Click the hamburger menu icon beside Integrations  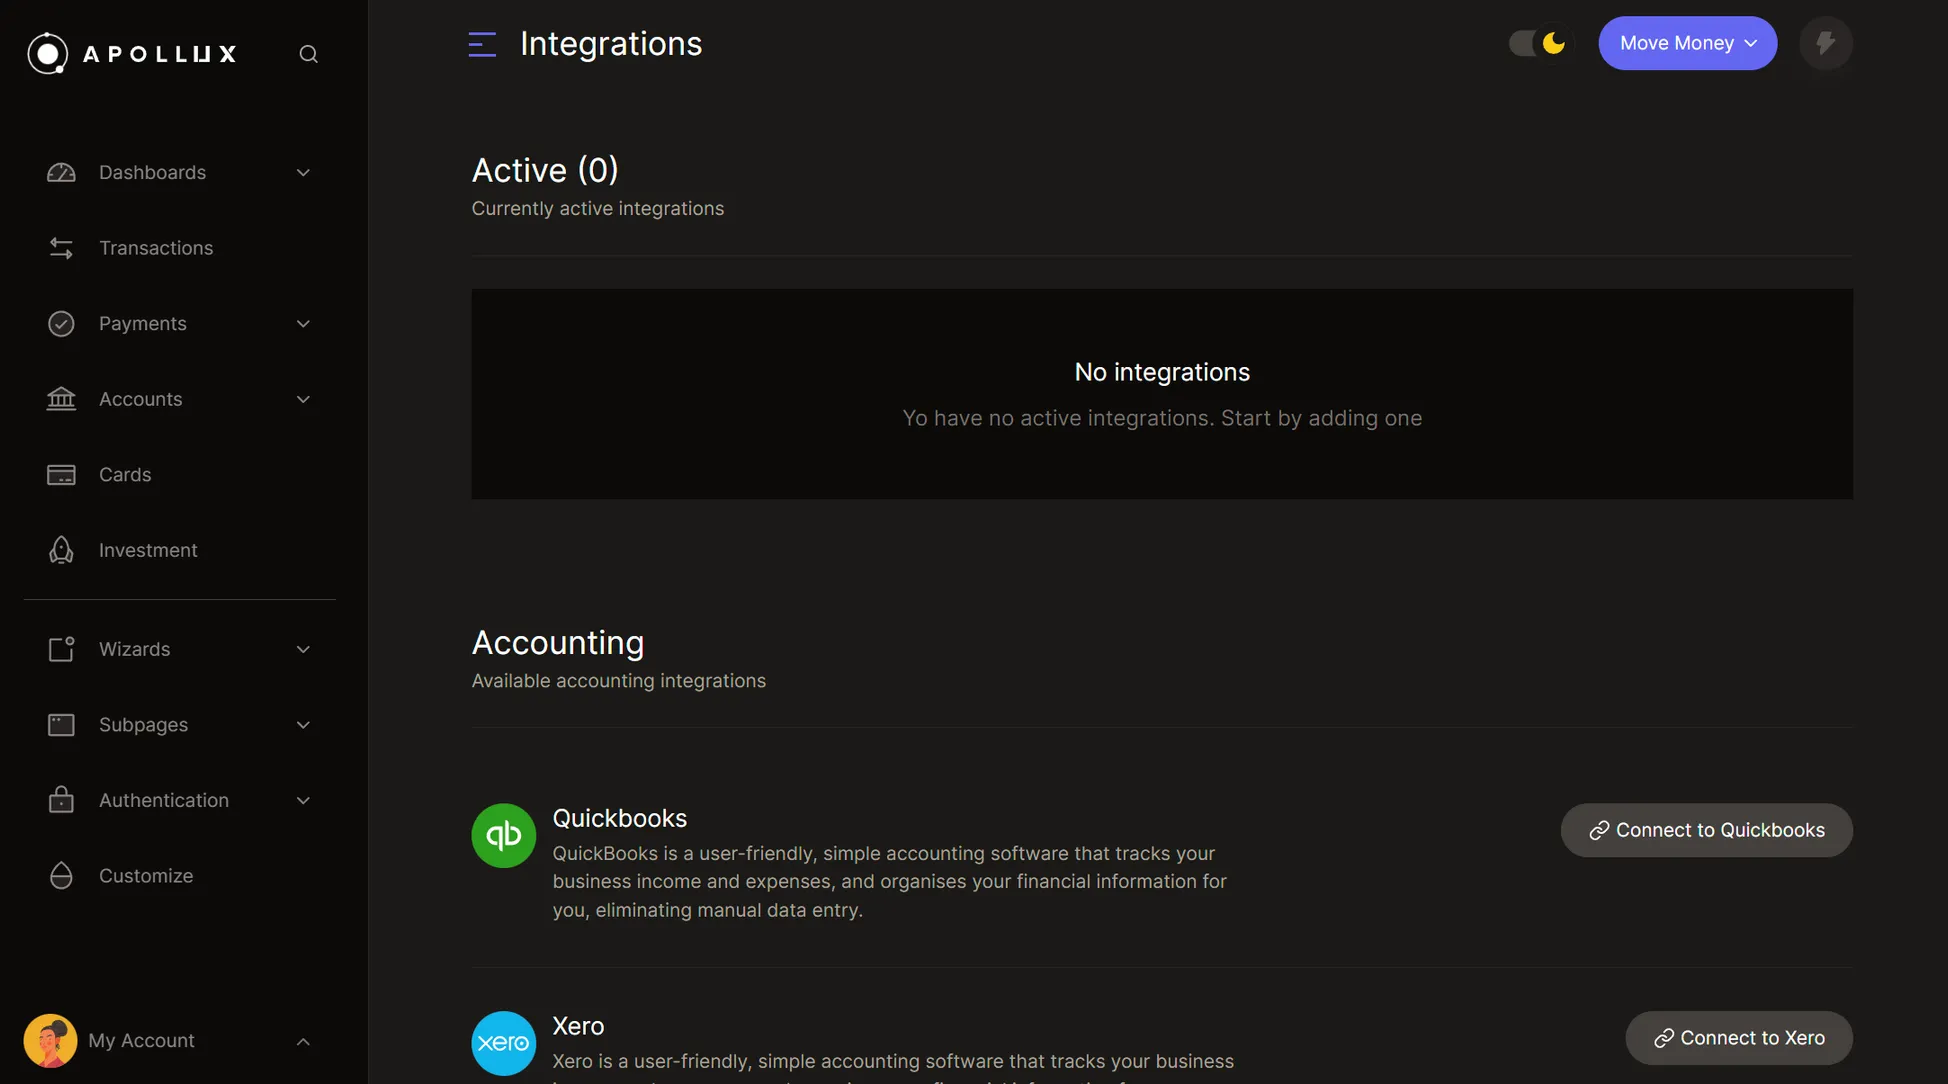click(482, 44)
